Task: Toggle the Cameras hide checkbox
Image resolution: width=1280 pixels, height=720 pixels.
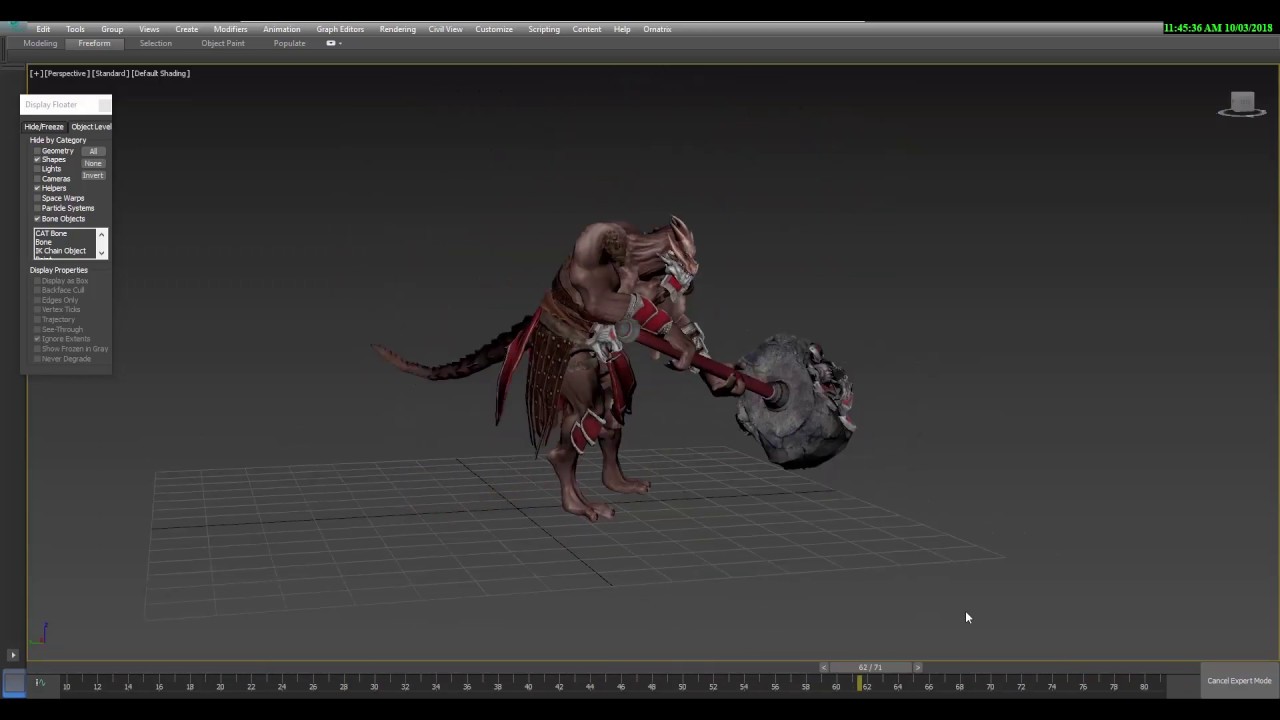Action: point(37,179)
